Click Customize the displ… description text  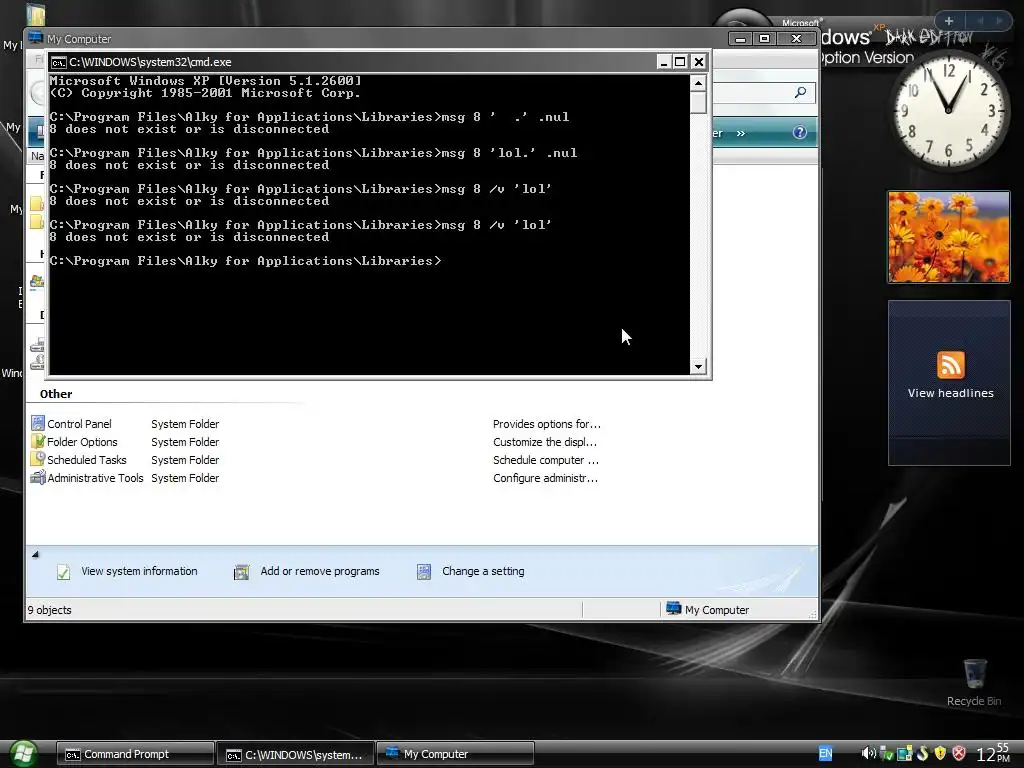click(x=545, y=442)
